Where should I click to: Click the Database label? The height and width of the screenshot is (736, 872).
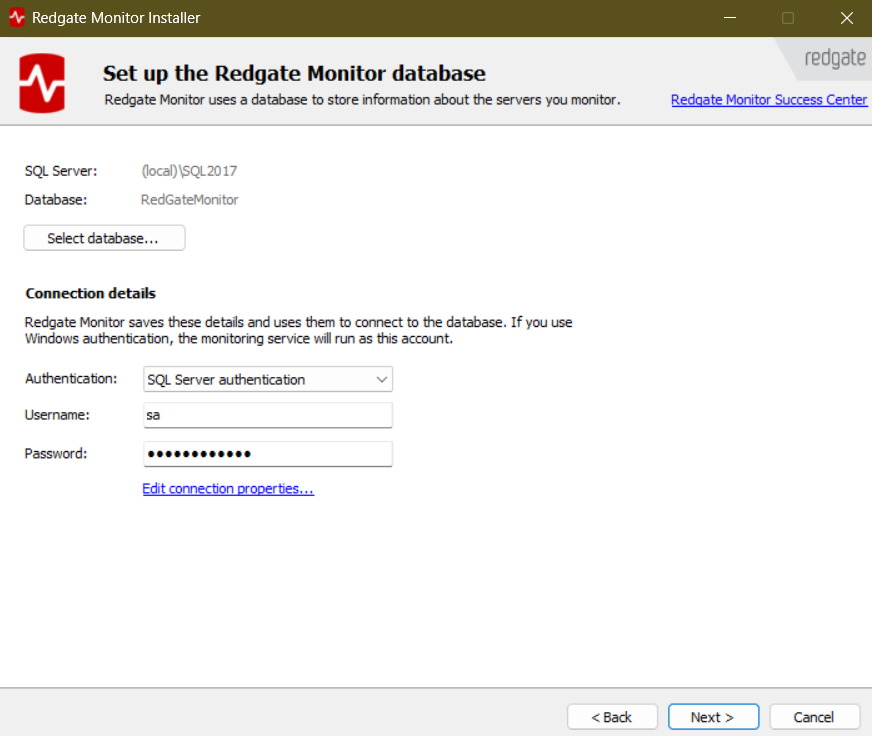click(56, 200)
